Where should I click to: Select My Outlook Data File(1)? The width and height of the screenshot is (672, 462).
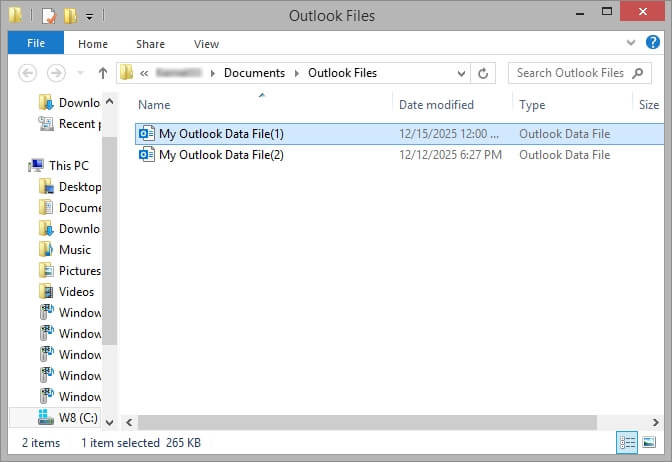399,134
